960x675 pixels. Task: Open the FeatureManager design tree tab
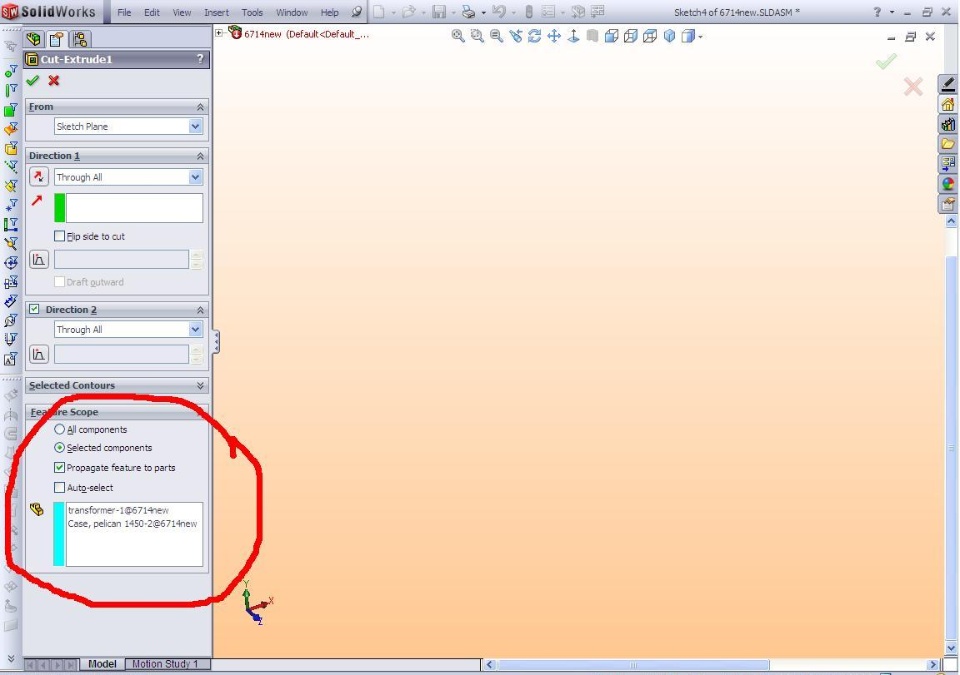33,40
